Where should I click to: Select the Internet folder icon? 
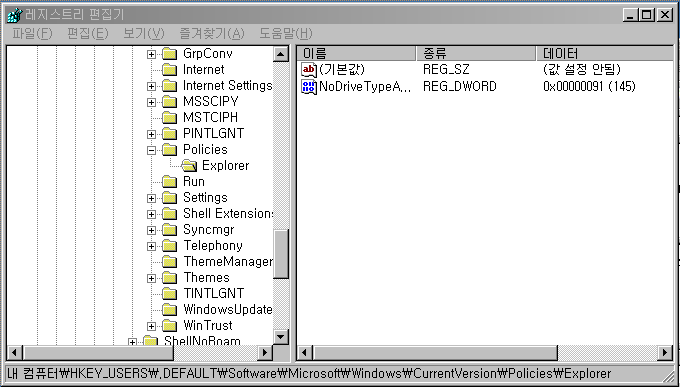(x=170, y=70)
